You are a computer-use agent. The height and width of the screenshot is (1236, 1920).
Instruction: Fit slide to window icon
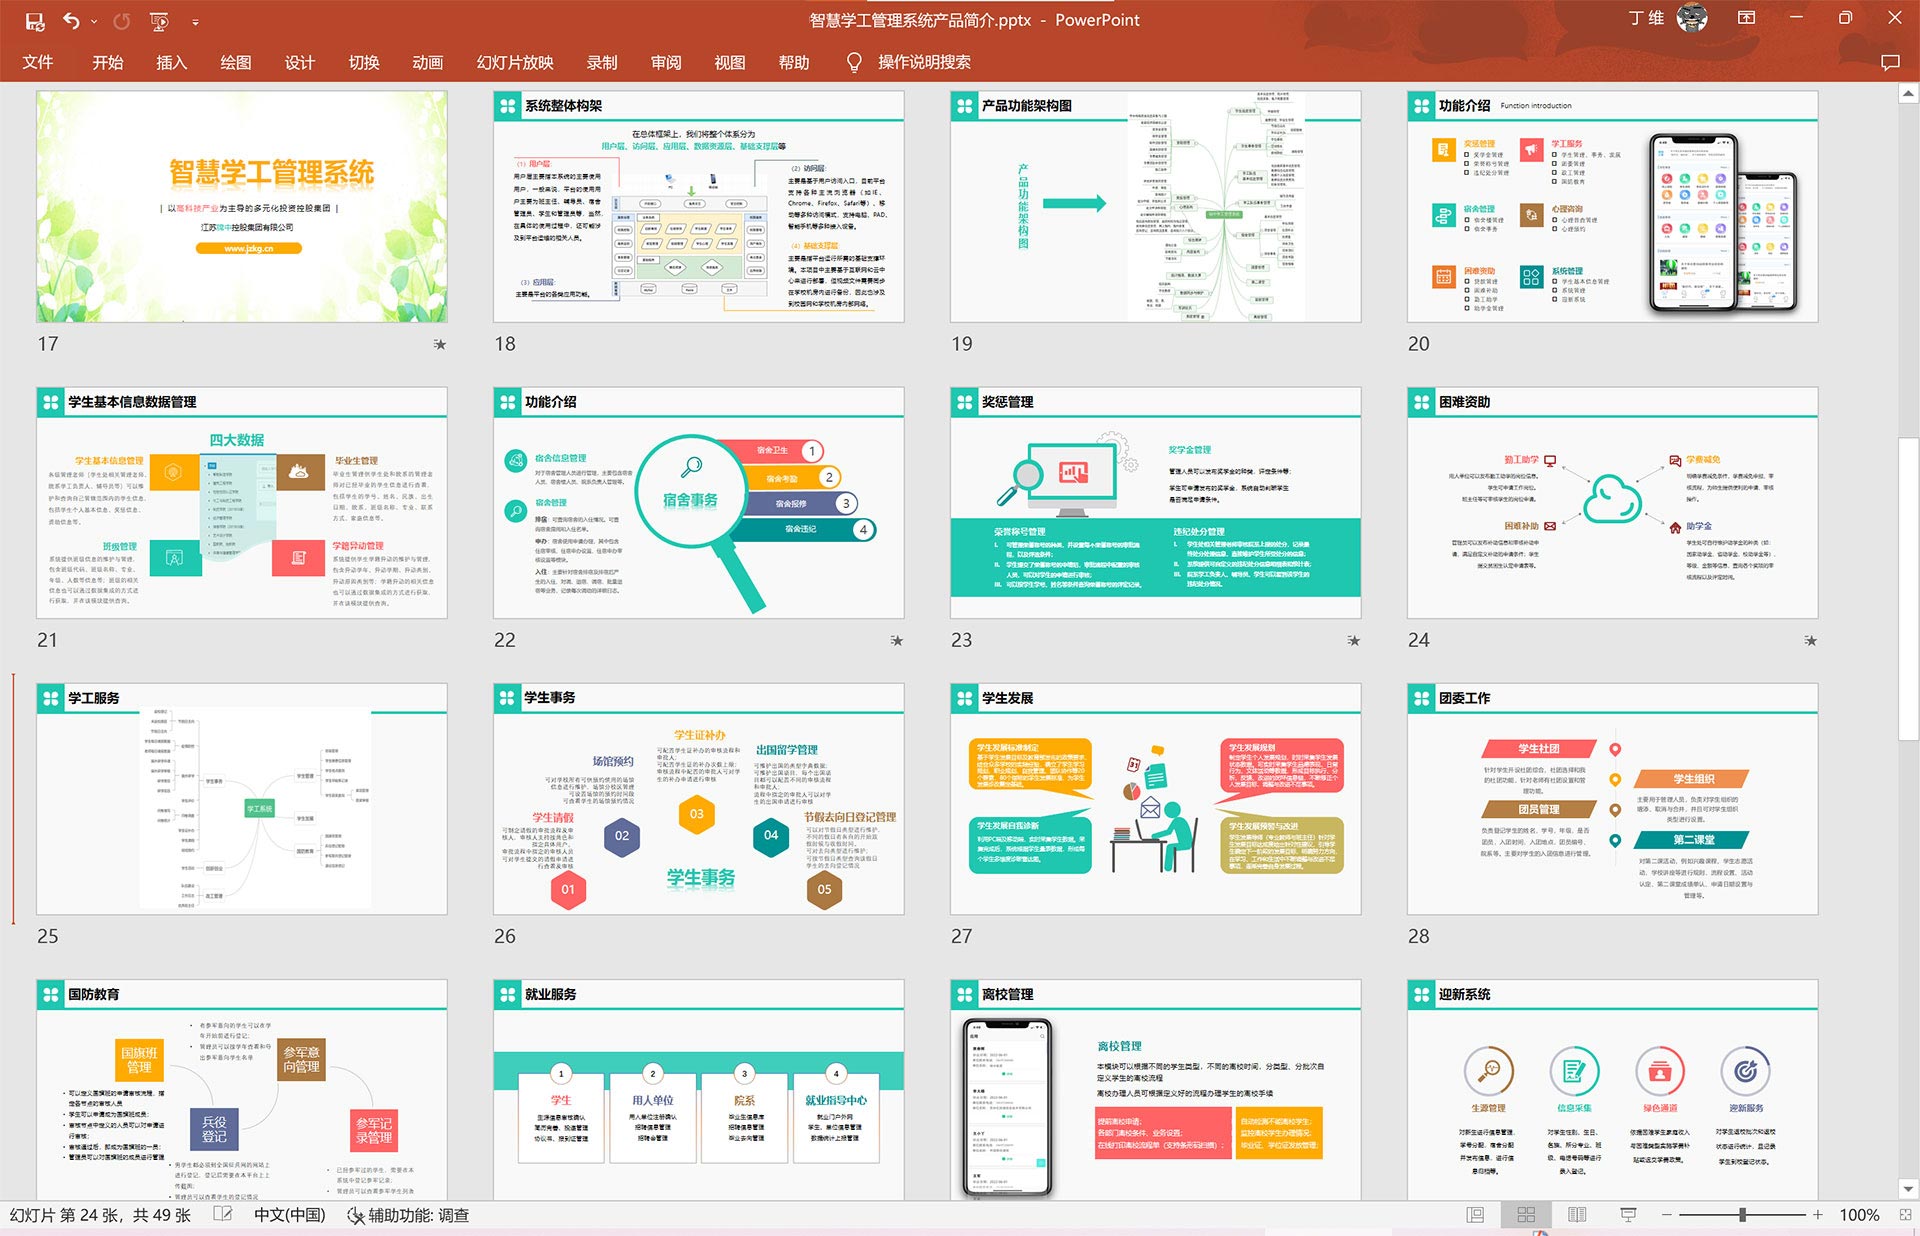pyautogui.click(x=1905, y=1215)
